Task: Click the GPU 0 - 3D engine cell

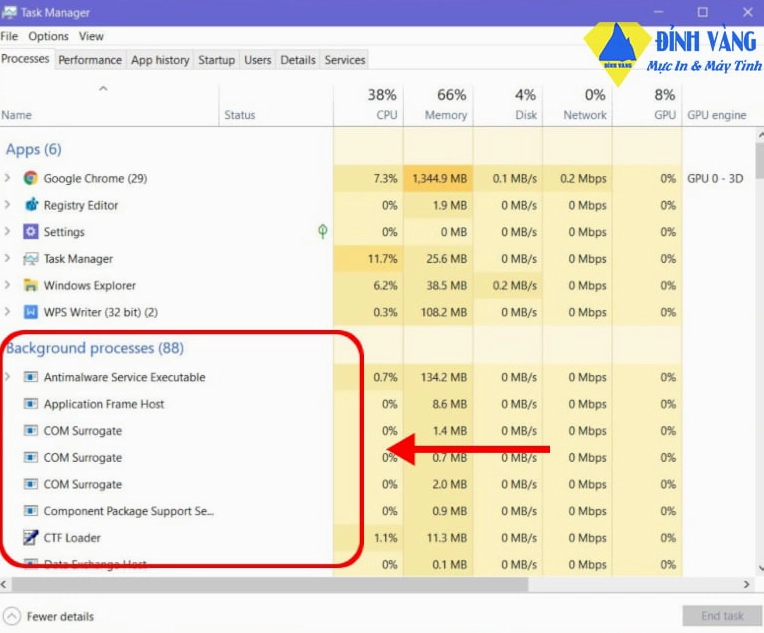Action: [x=715, y=178]
